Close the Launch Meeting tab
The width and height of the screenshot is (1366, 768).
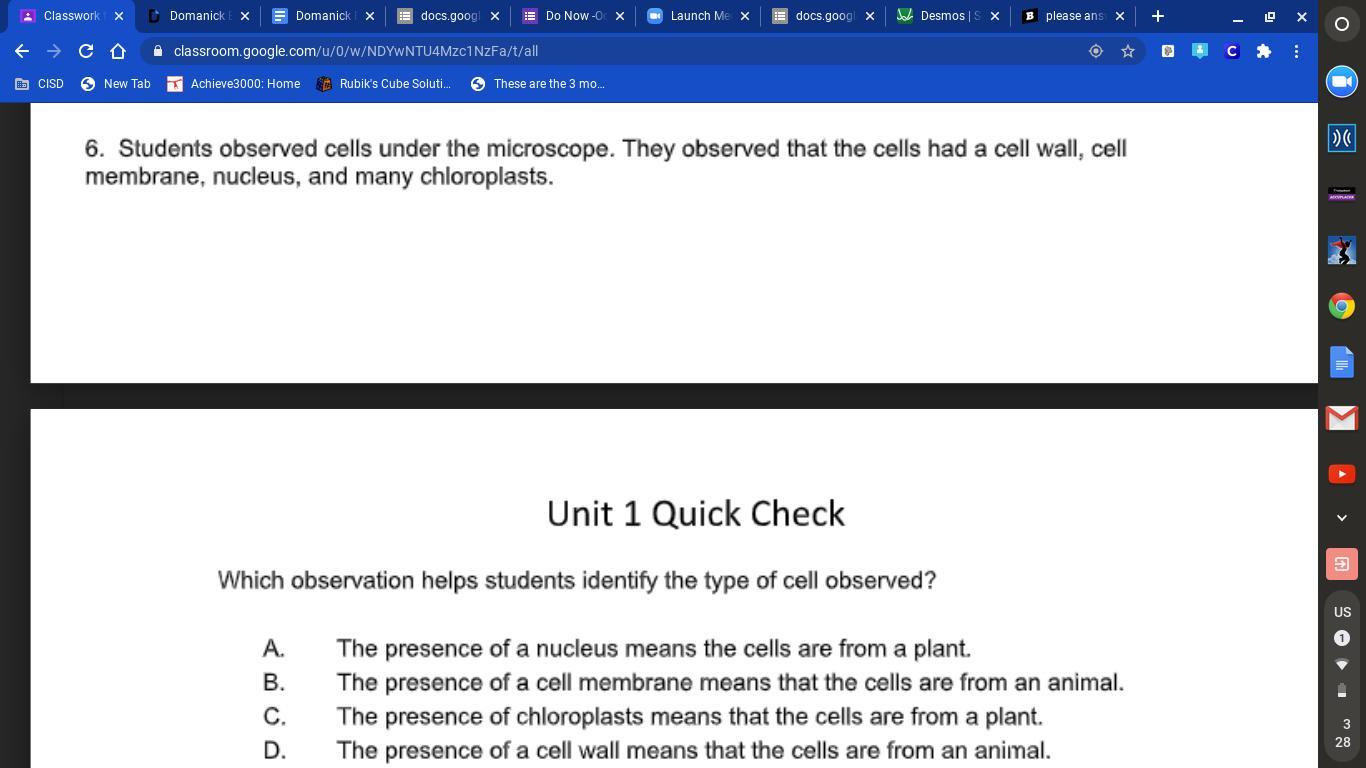745,16
